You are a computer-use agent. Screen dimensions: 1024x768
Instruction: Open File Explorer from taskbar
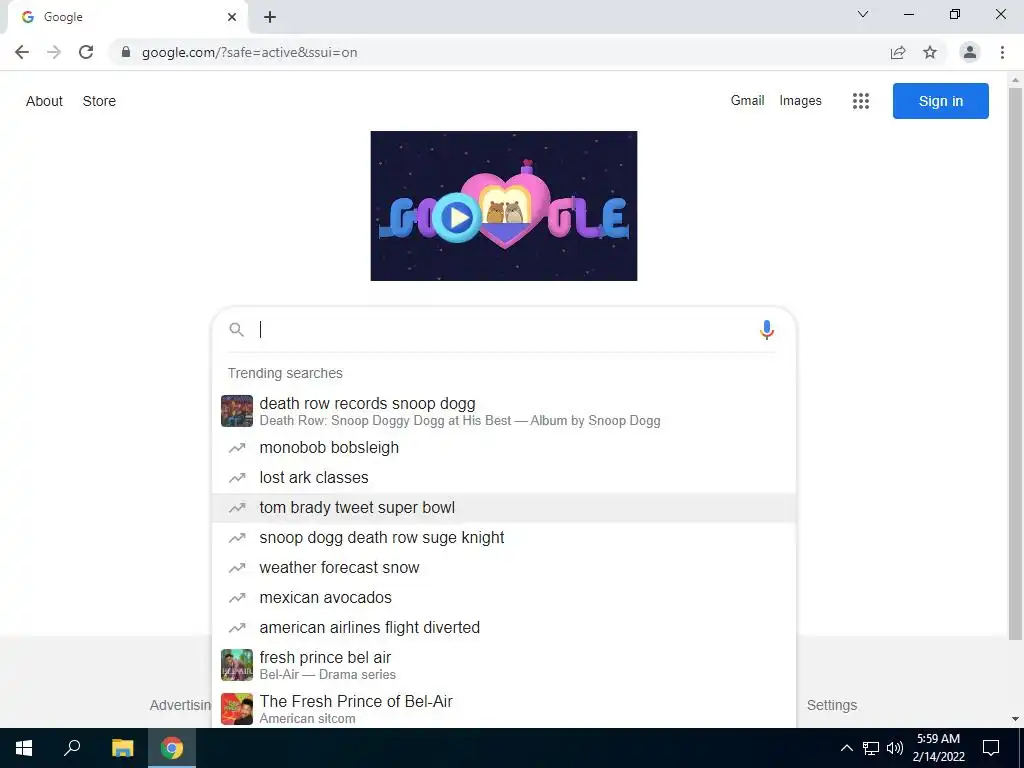[x=122, y=748]
